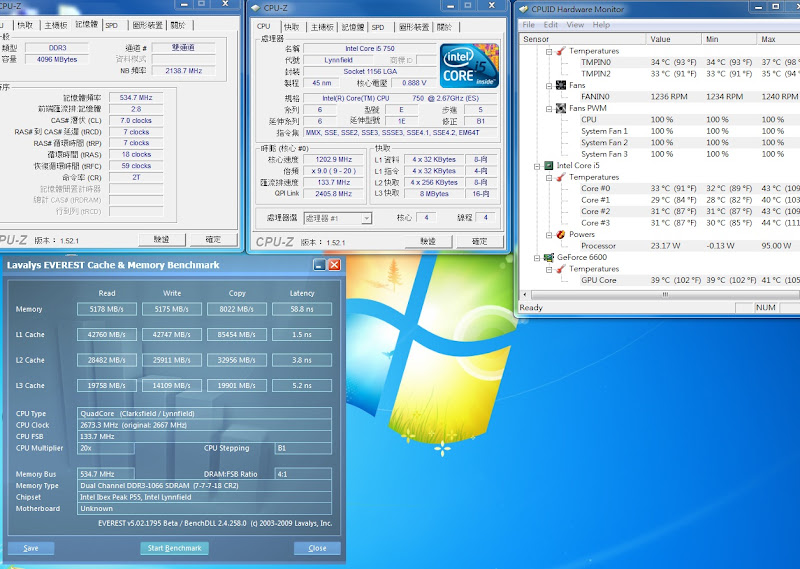
Task: Switch to the SPD tab in CPU-Z processor window
Action: (x=378, y=27)
